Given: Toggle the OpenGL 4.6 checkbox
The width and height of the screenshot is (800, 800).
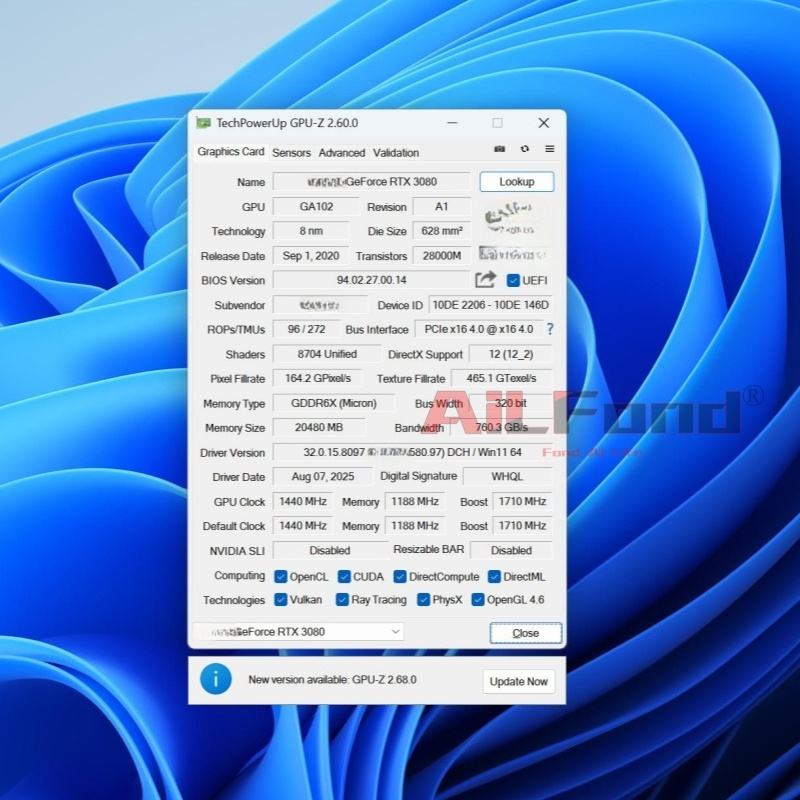Looking at the screenshot, I should coord(478,599).
